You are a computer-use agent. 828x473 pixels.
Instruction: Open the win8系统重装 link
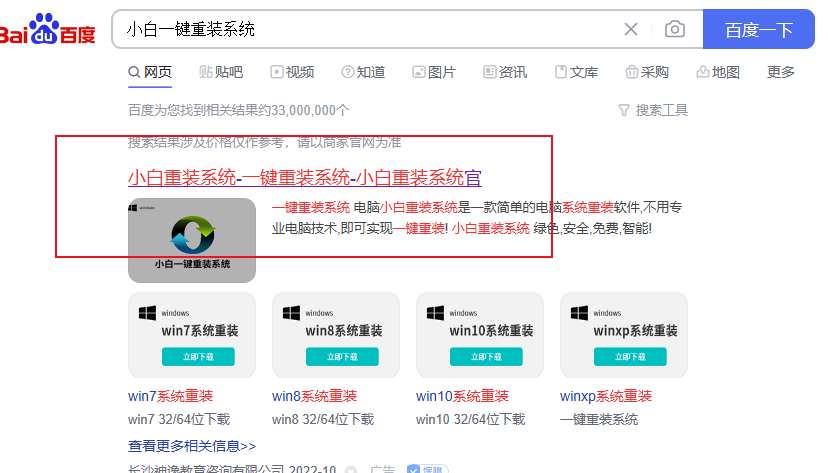pos(314,396)
